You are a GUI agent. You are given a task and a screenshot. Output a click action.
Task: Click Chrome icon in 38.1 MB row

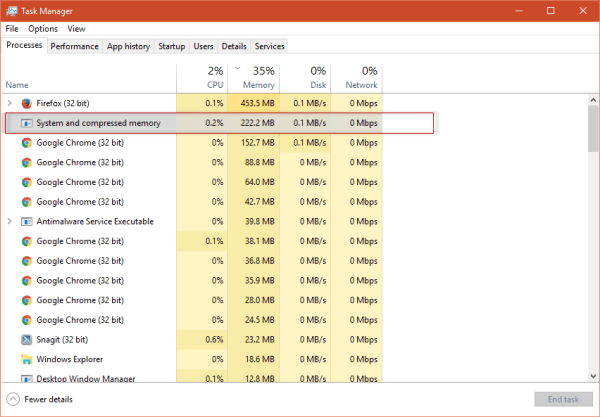point(26,241)
